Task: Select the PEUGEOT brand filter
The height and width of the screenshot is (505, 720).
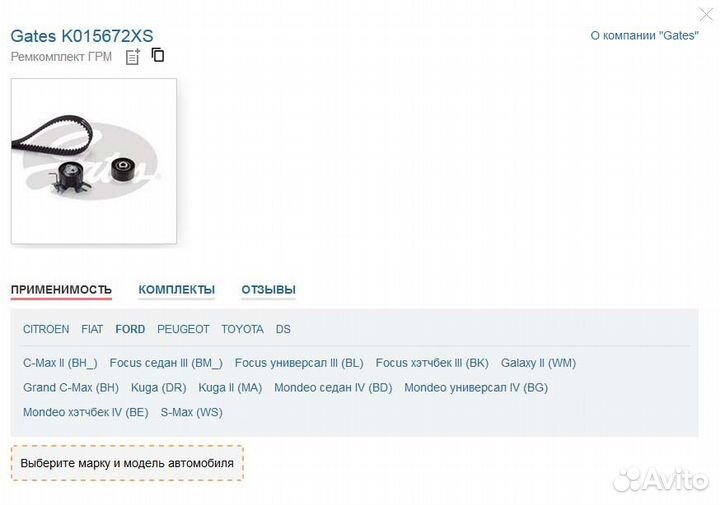Action: (x=183, y=329)
